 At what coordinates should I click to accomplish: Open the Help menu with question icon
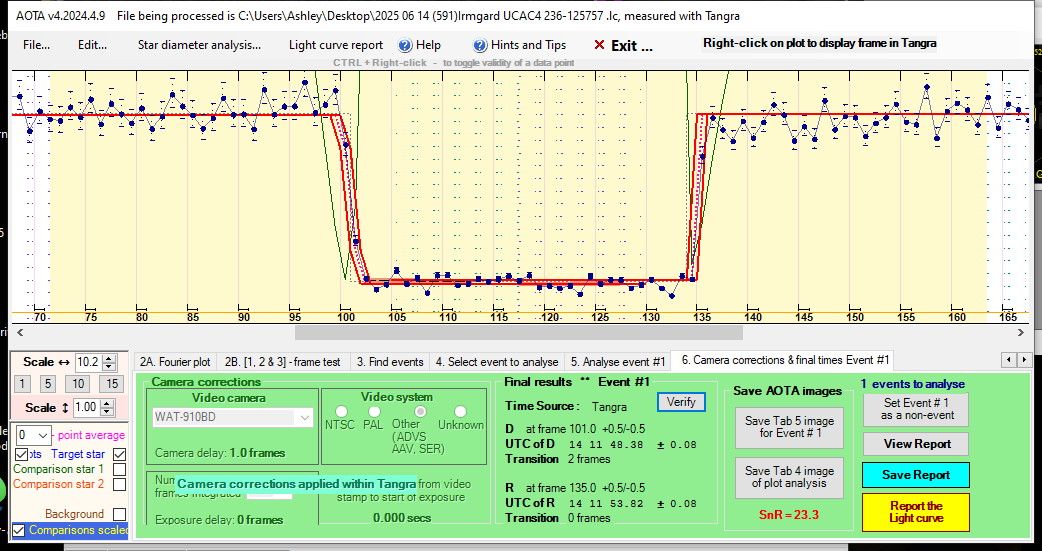[x=419, y=45]
